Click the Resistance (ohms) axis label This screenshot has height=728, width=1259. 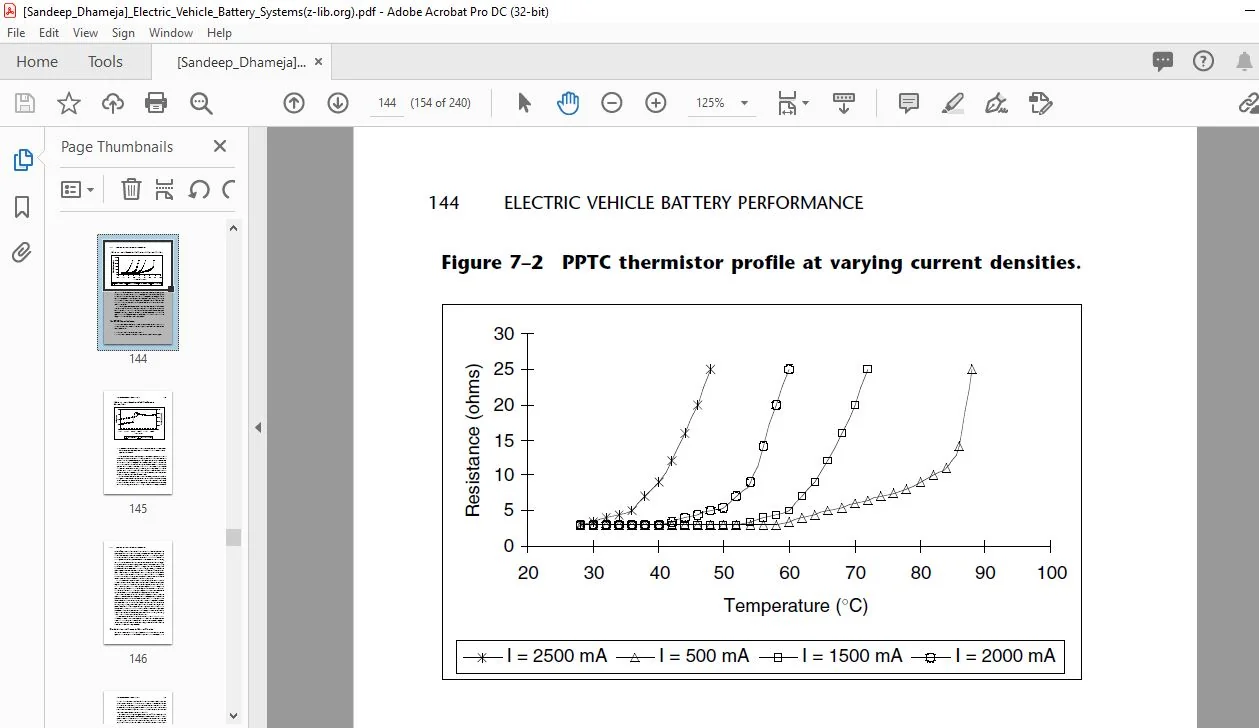(x=473, y=440)
